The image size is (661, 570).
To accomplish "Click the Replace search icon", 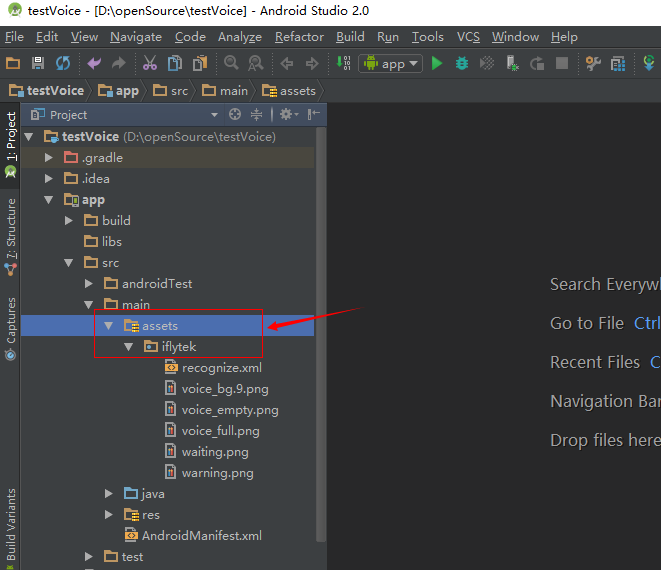I will tap(255, 63).
